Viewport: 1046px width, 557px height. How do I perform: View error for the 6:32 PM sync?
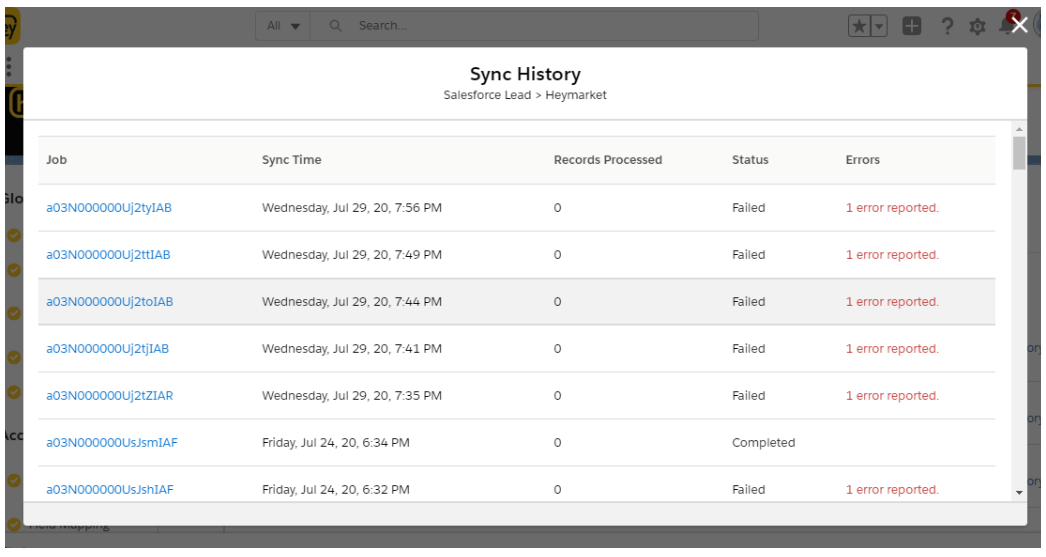(x=892, y=489)
